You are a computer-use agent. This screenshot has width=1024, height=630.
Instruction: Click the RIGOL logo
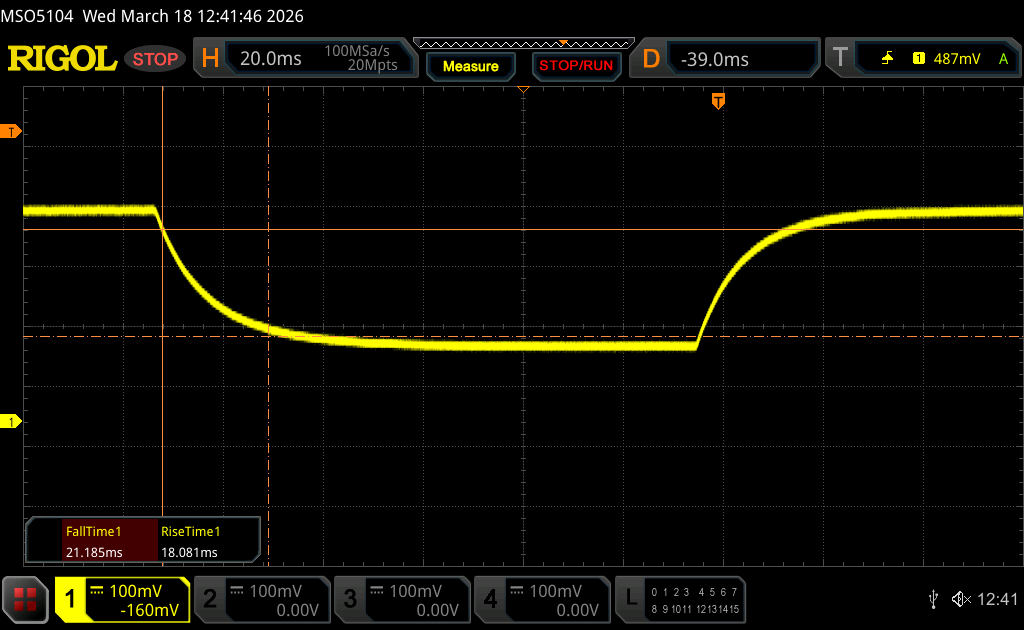(62, 59)
